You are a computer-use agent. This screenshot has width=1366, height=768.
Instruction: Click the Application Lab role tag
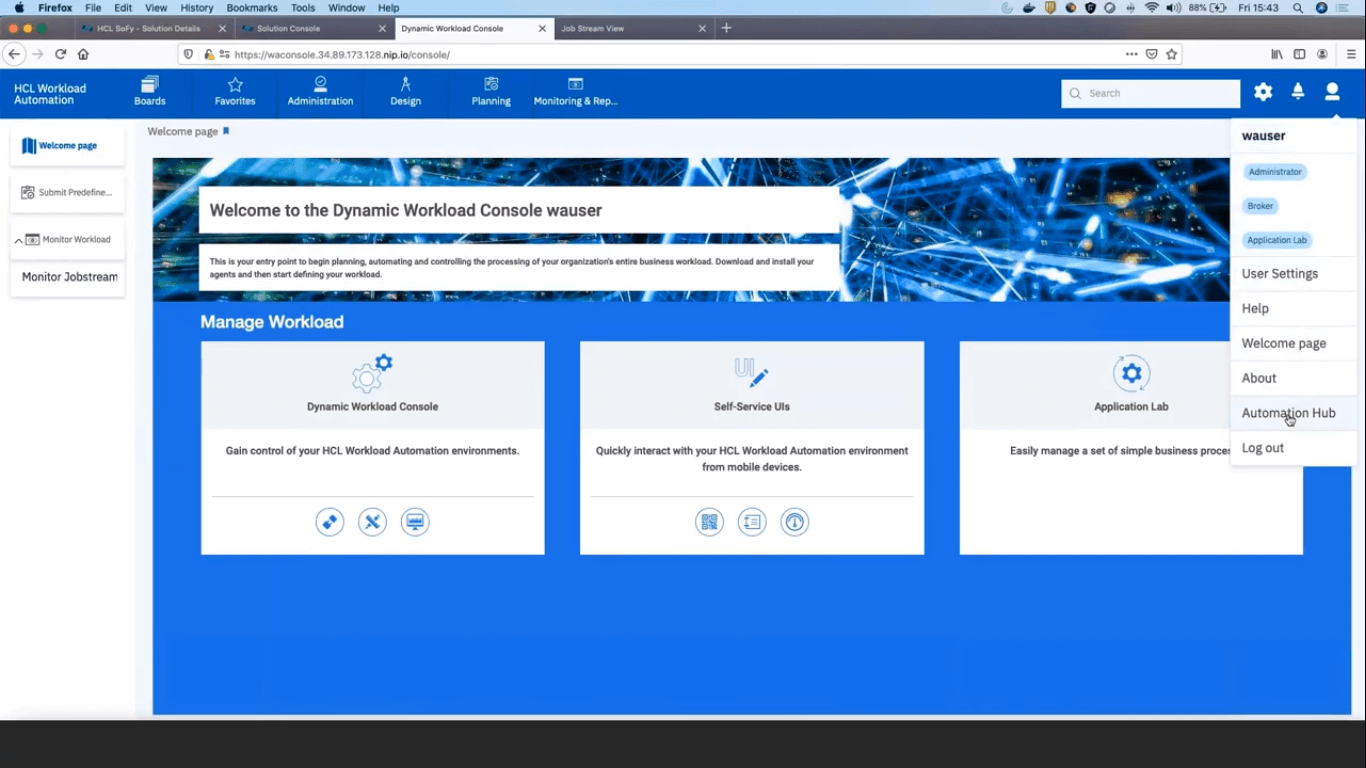(x=1276, y=240)
